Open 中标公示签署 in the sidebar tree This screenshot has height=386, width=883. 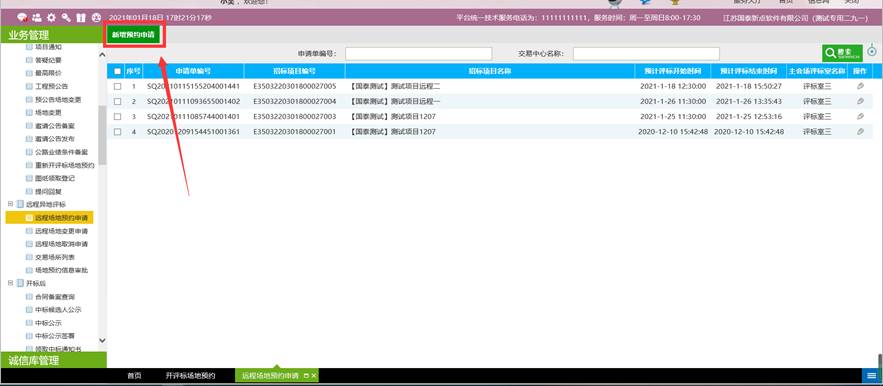tap(55, 336)
